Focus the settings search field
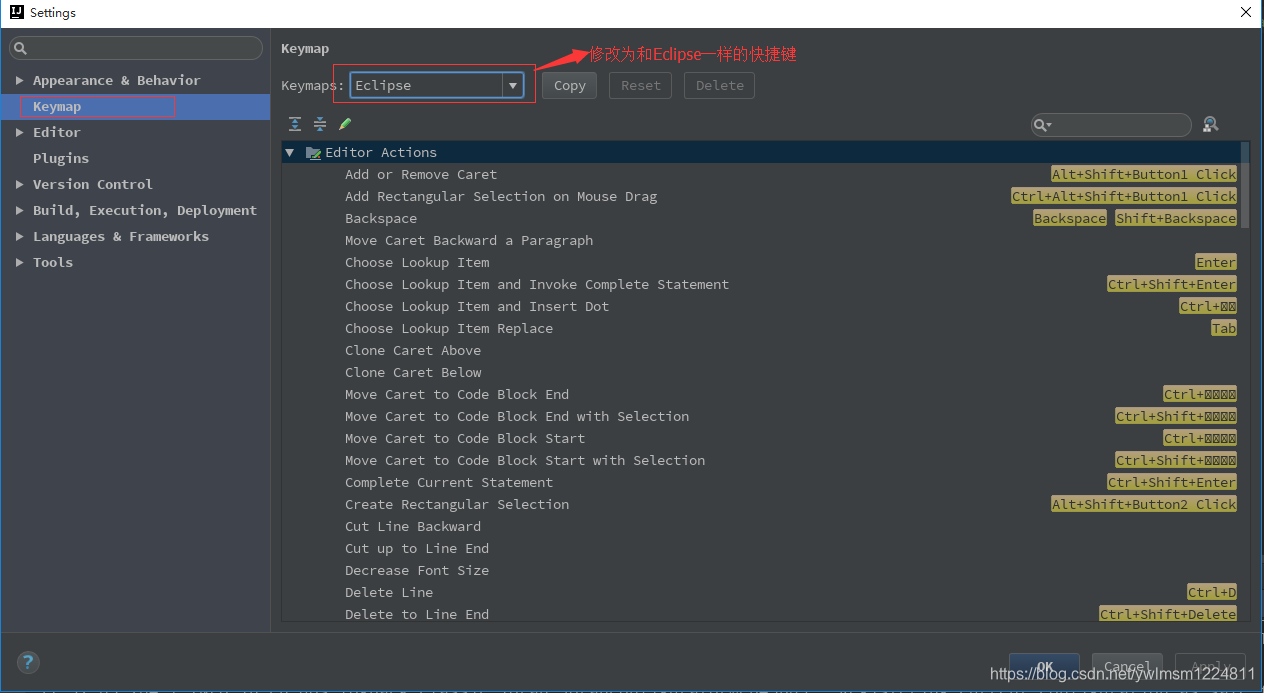1264x693 pixels. [x=136, y=48]
